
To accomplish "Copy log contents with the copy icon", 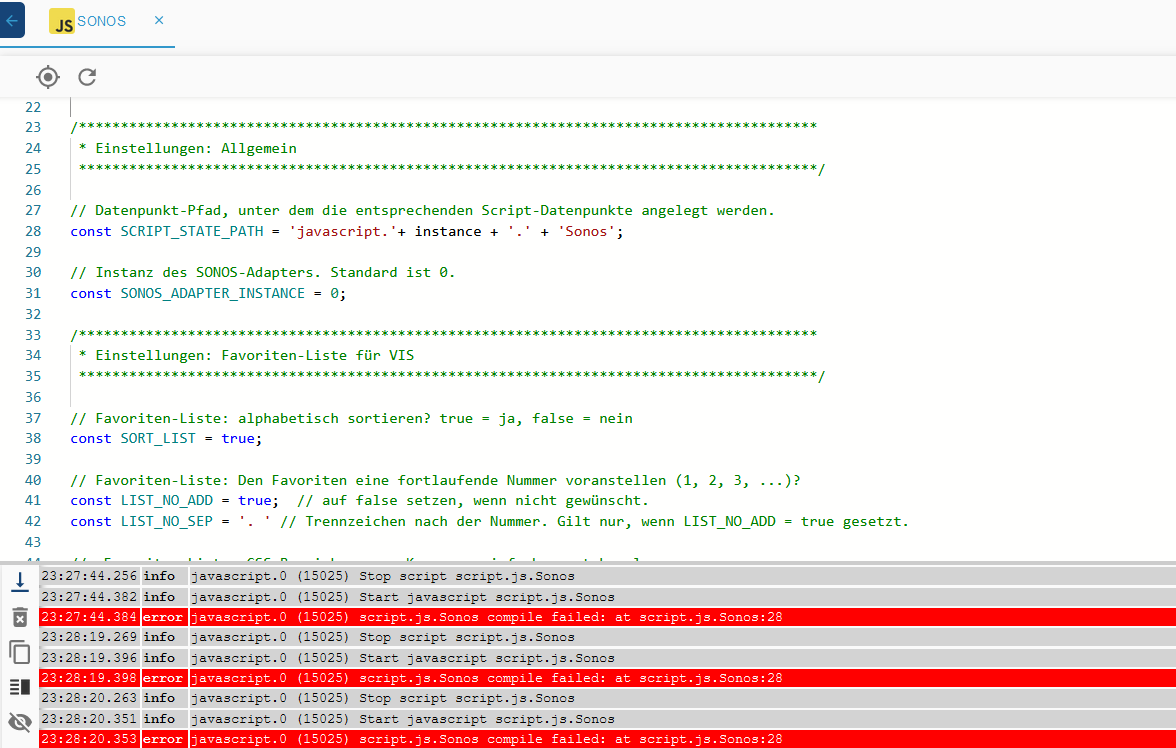I will [x=19, y=652].
